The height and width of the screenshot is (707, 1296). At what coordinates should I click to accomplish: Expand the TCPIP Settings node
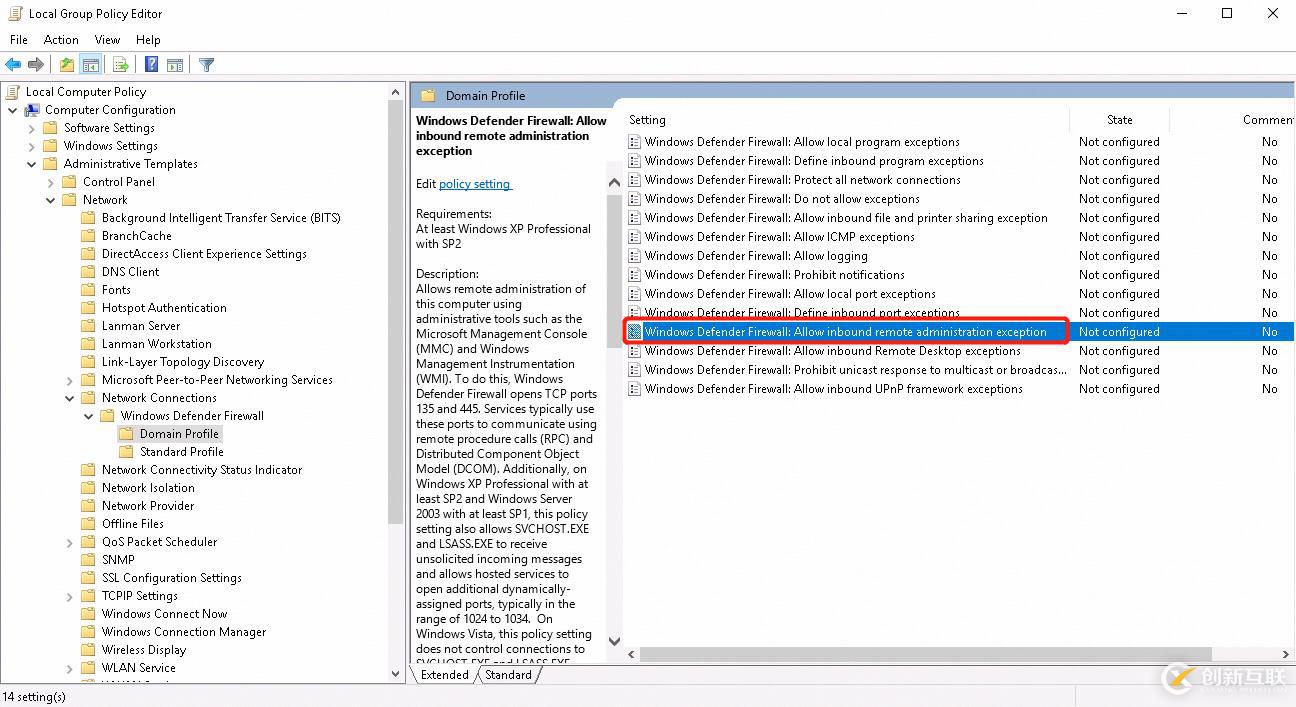(x=68, y=595)
